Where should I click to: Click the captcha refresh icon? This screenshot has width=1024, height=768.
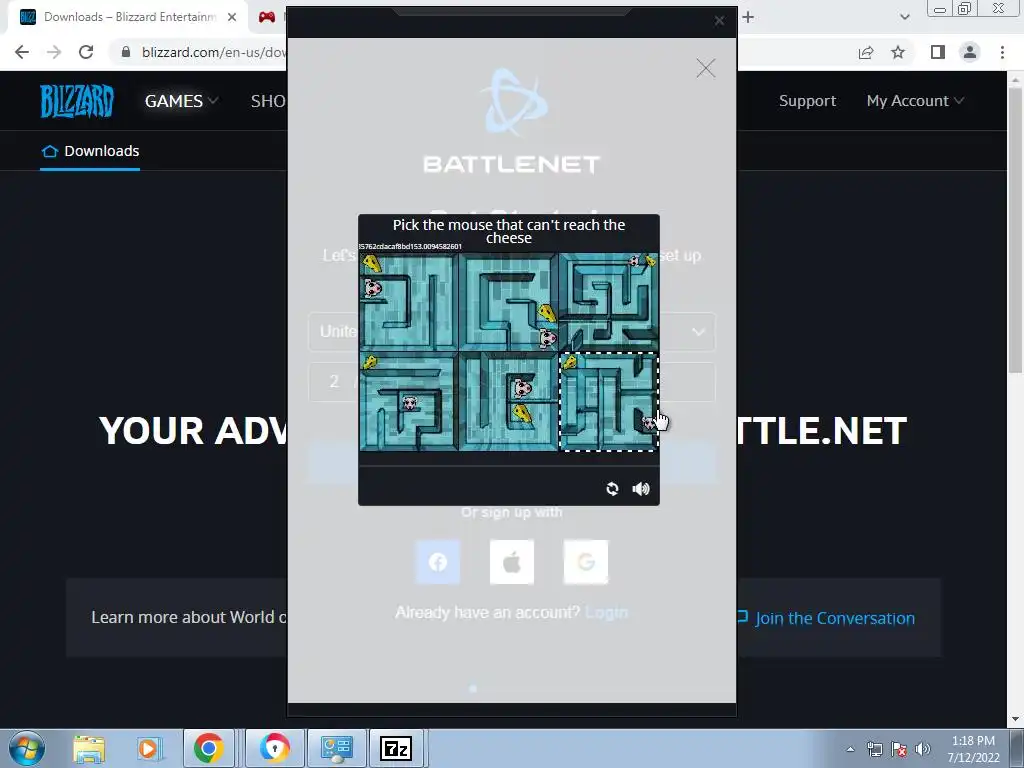[612, 488]
